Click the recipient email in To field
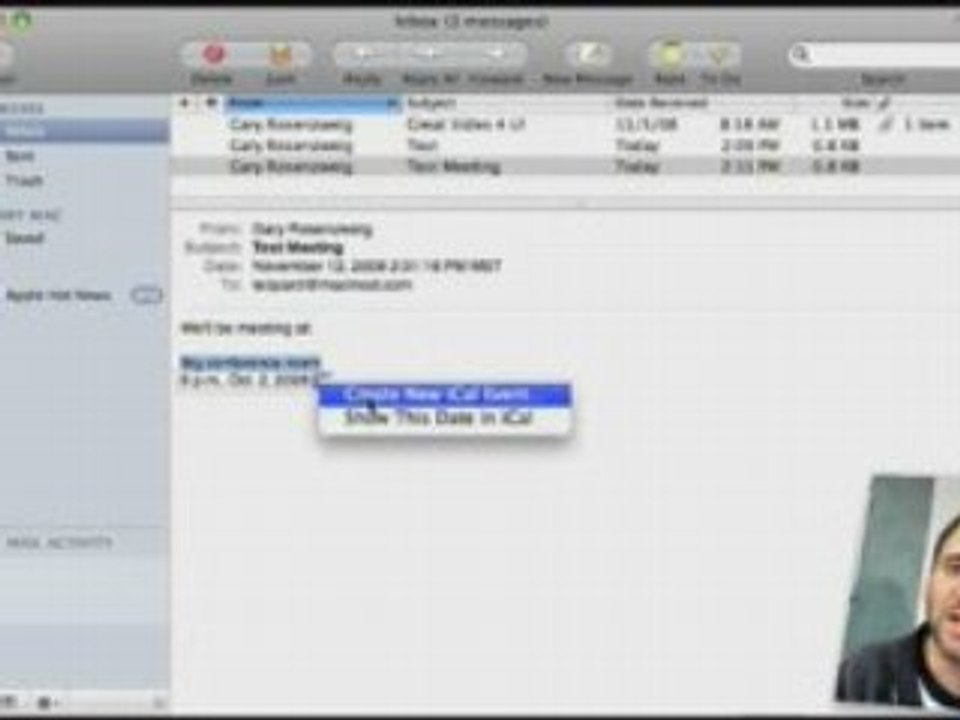 (x=332, y=285)
